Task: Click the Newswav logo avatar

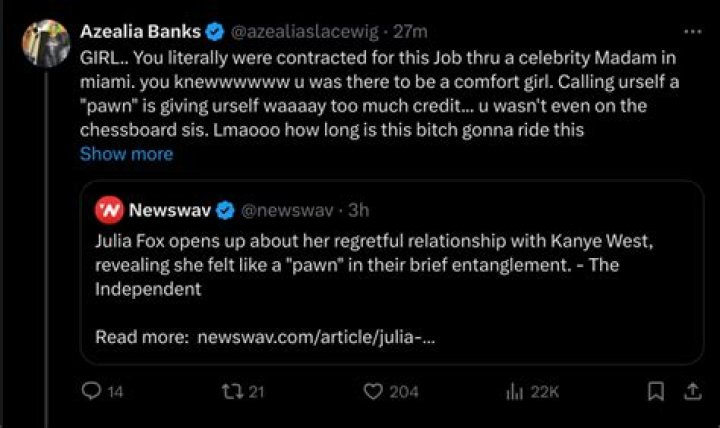Action: click(x=107, y=210)
